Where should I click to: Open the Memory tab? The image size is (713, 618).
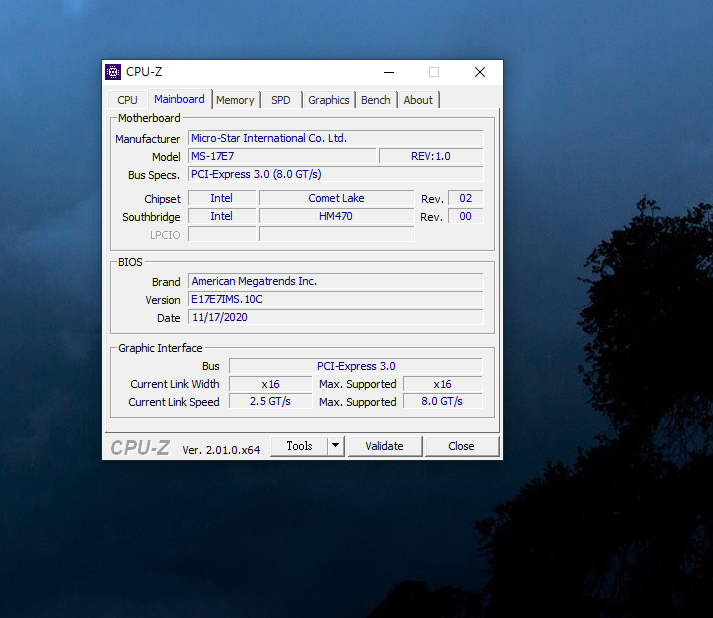pos(235,100)
